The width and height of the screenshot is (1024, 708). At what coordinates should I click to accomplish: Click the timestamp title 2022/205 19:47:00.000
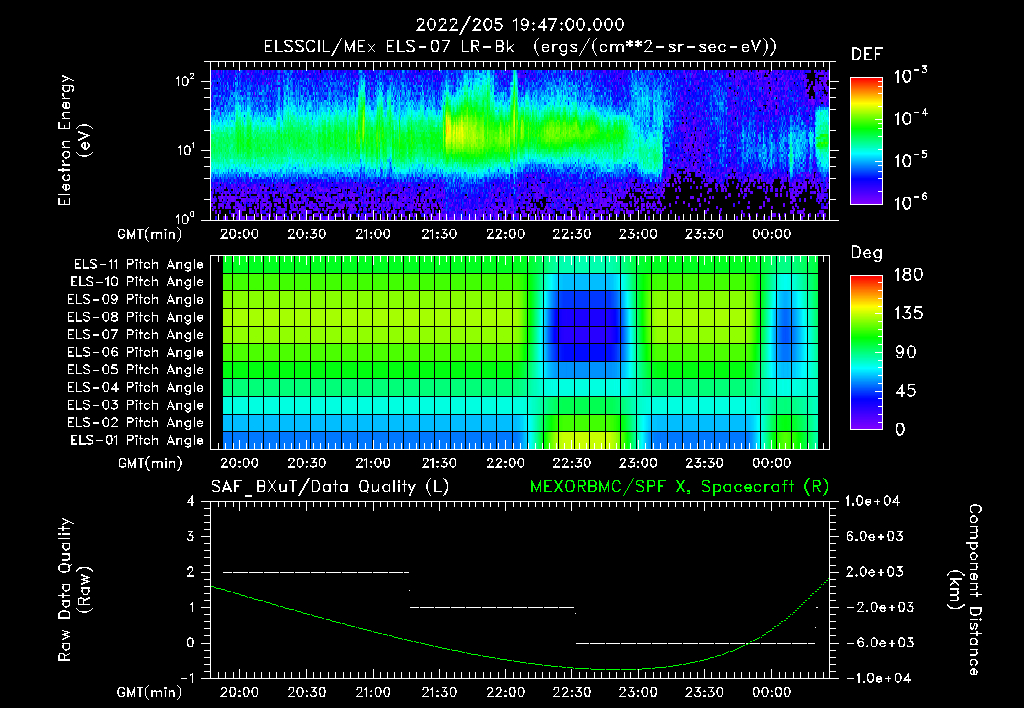coord(520,25)
